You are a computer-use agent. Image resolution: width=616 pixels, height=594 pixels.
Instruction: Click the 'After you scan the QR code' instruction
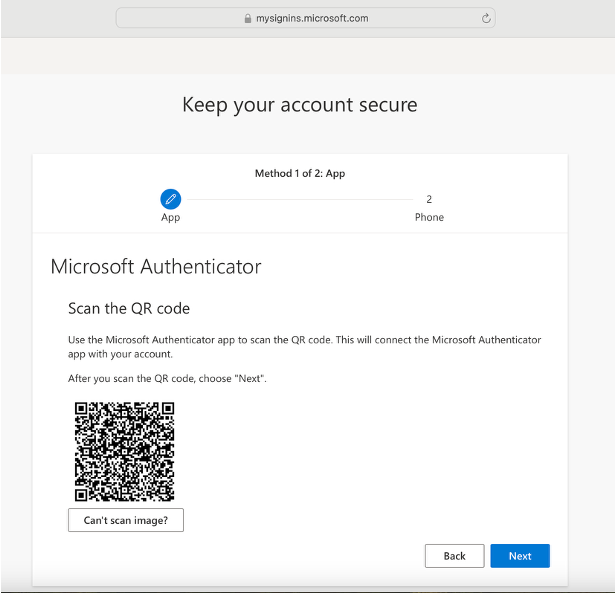click(x=167, y=378)
